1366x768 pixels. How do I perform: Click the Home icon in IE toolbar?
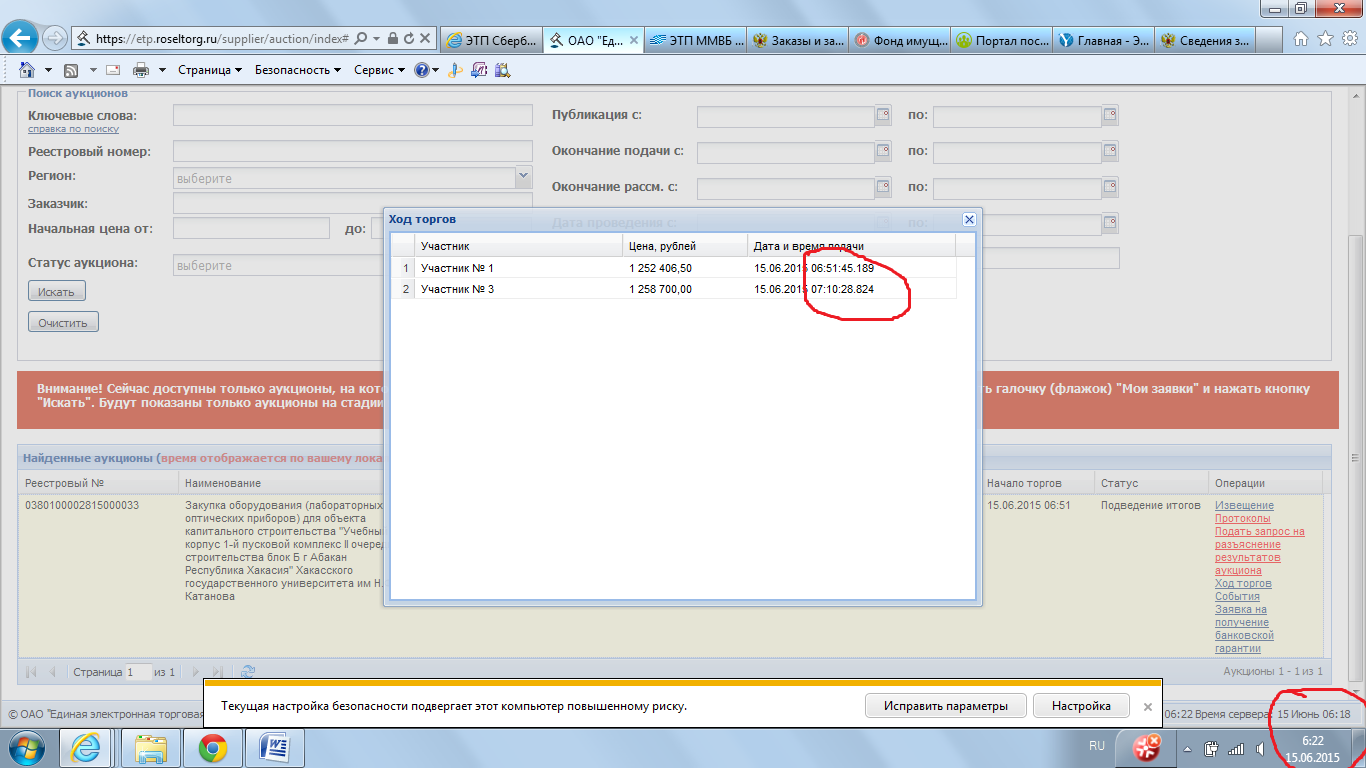coord(27,70)
